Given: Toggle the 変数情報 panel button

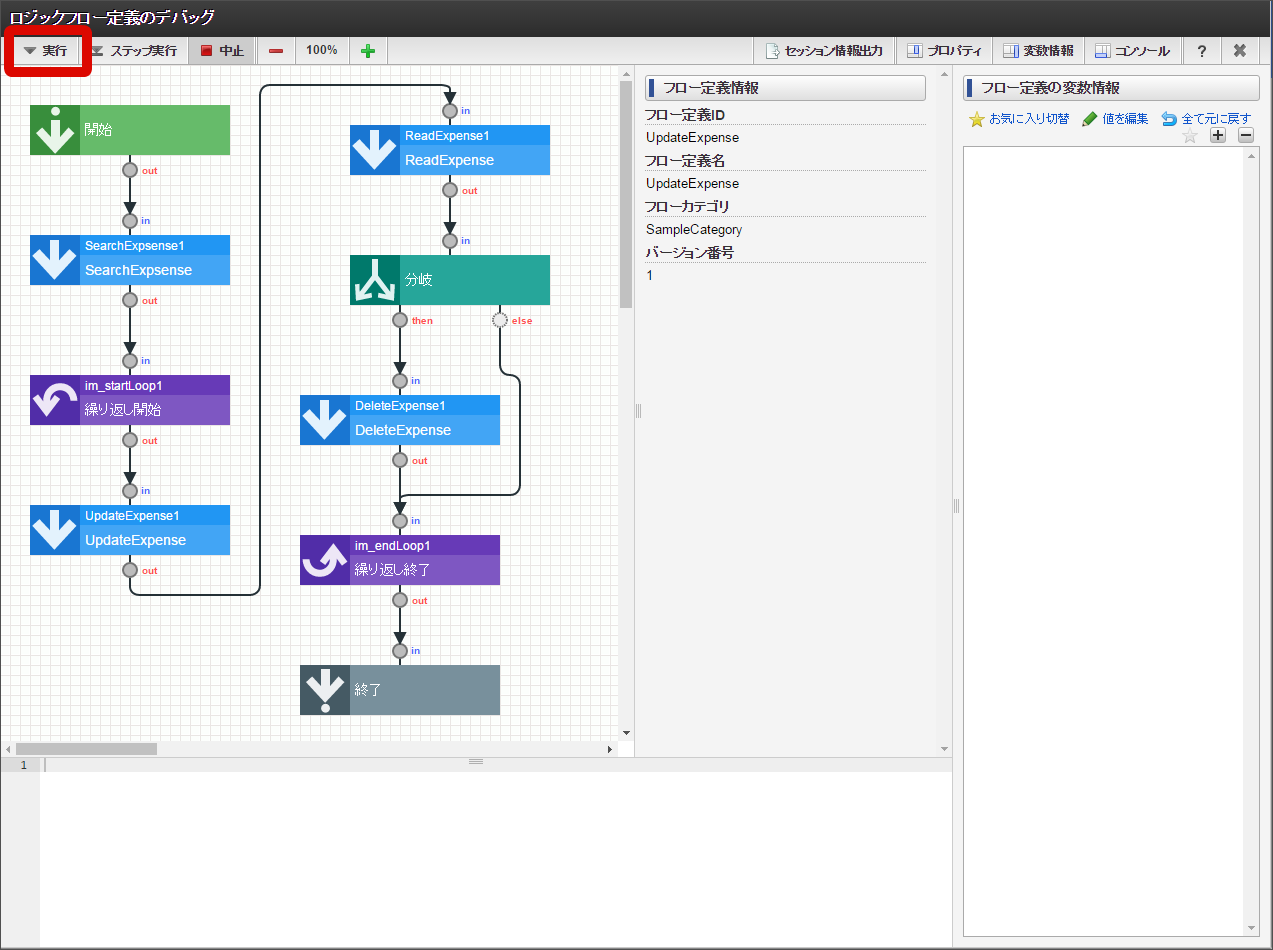Looking at the screenshot, I should pyautogui.click(x=1038, y=51).
